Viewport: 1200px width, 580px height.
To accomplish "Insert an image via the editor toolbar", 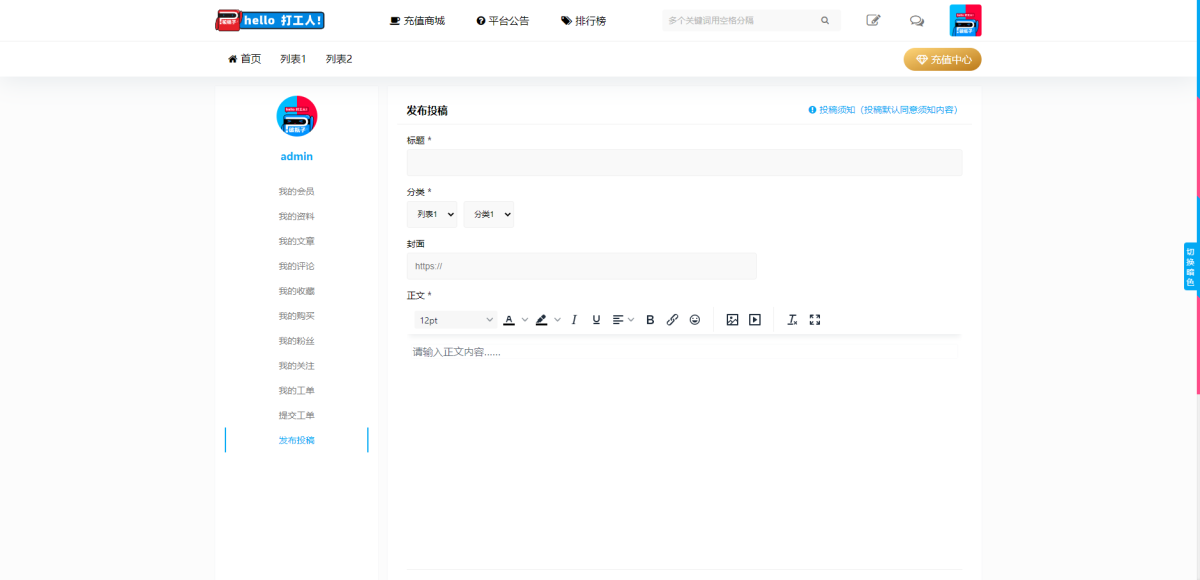I will point(732,320).
